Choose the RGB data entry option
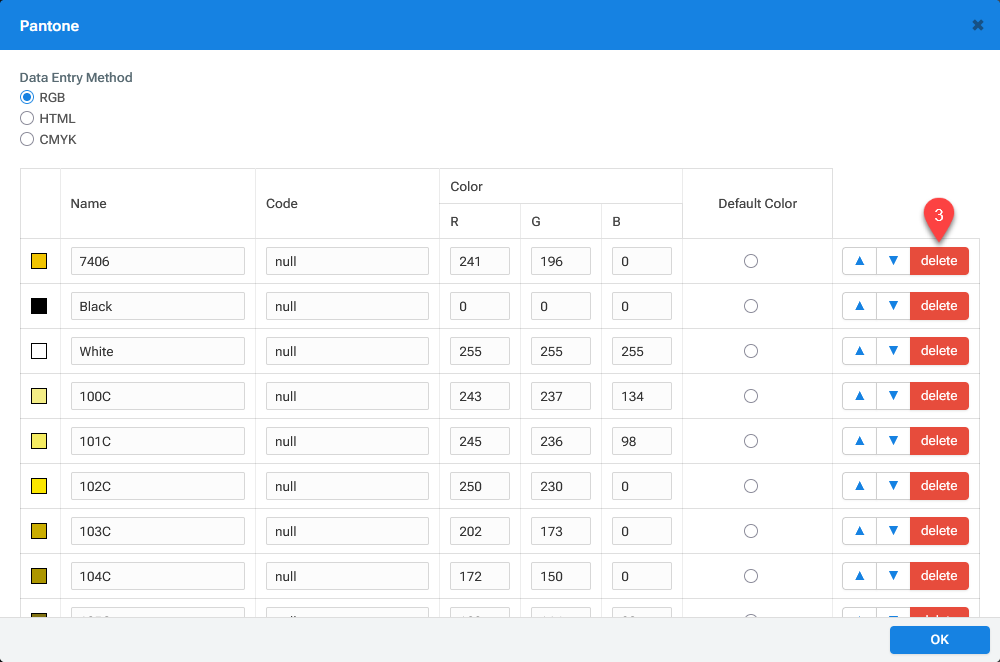Image resolution: width=1000 pixels, height=662 pixels. [27, 97]
